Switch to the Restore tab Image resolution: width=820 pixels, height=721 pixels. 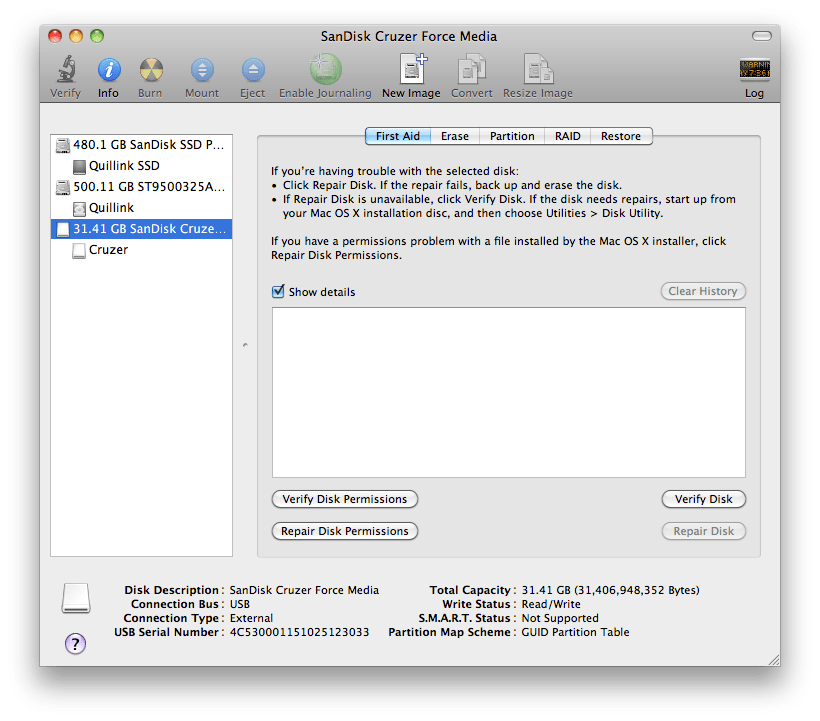pyautogui.click(x=621, y=136)
